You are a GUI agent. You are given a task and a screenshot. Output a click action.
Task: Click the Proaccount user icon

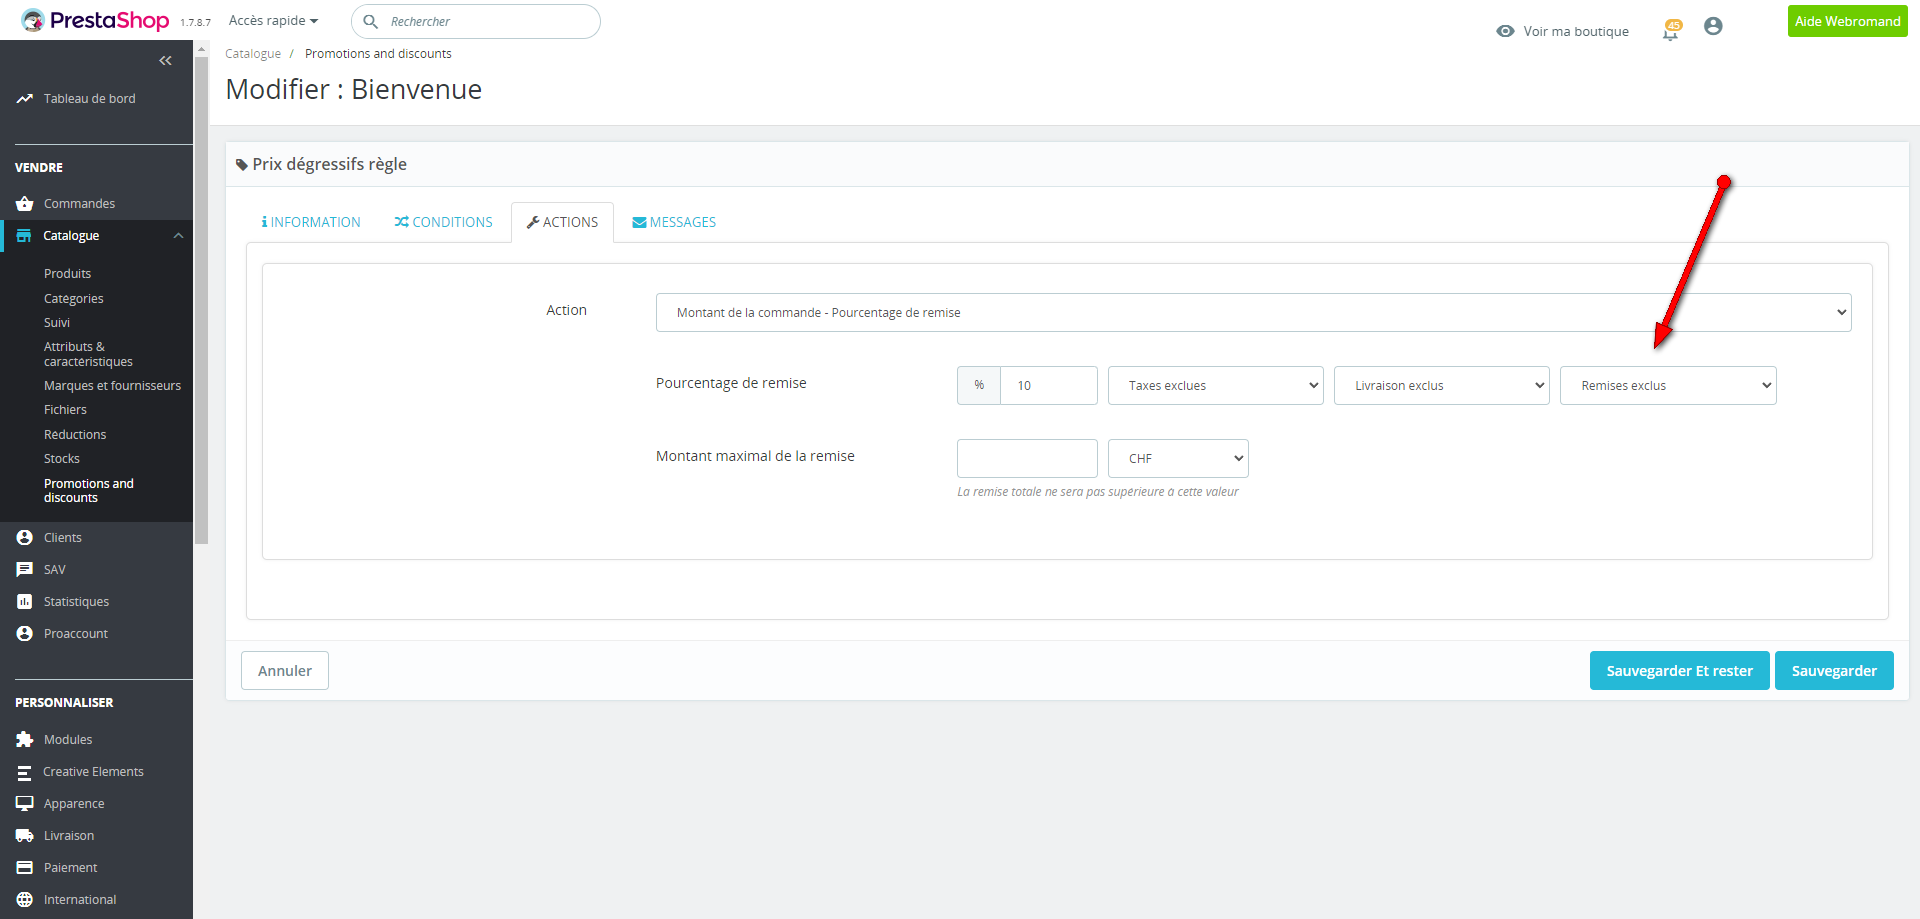point(25,634)
